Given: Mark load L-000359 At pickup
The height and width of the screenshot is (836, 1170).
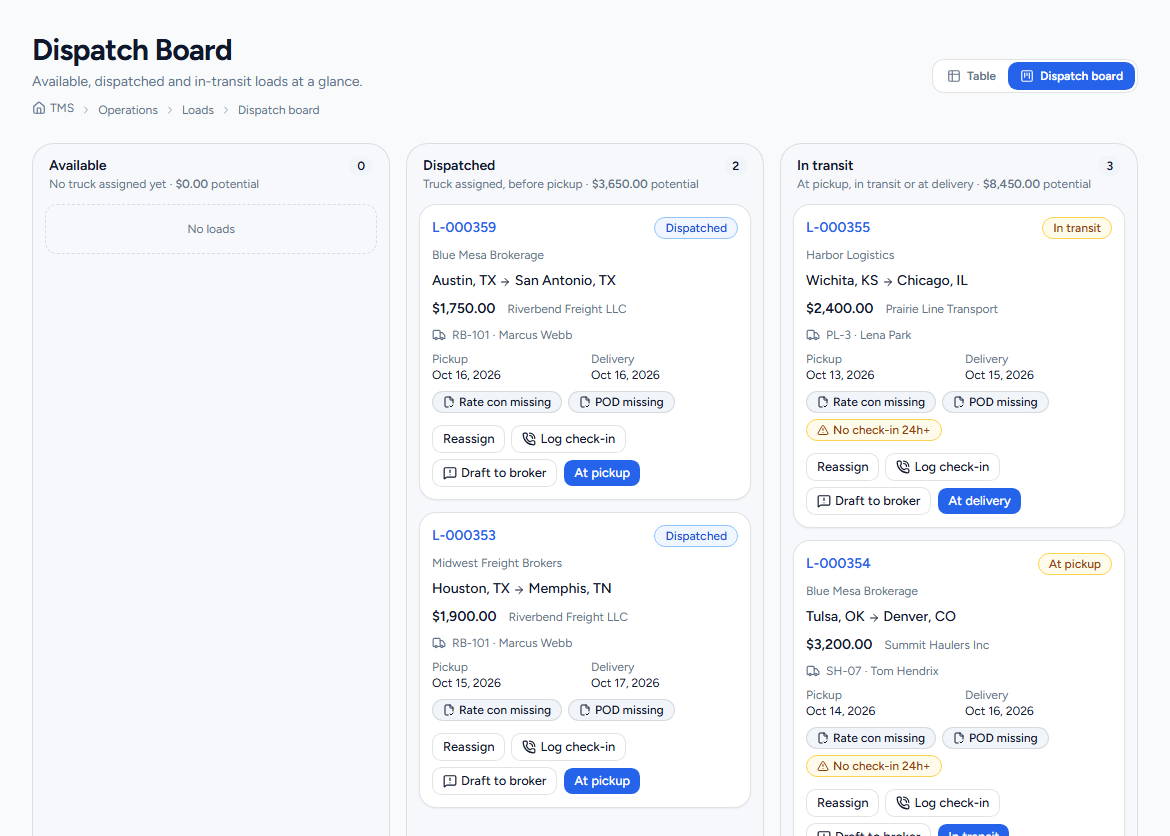Looking at the screenshot, I should point(602,473).
